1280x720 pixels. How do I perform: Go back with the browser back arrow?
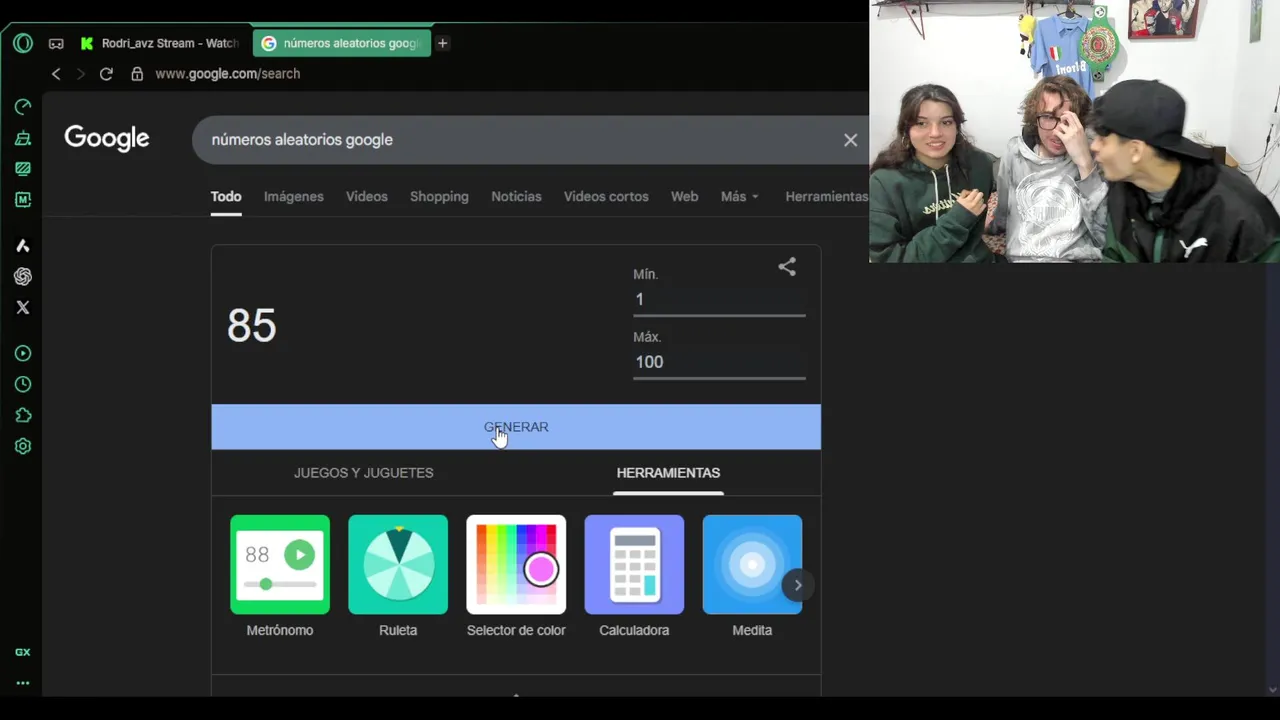[x=56, y=74]
